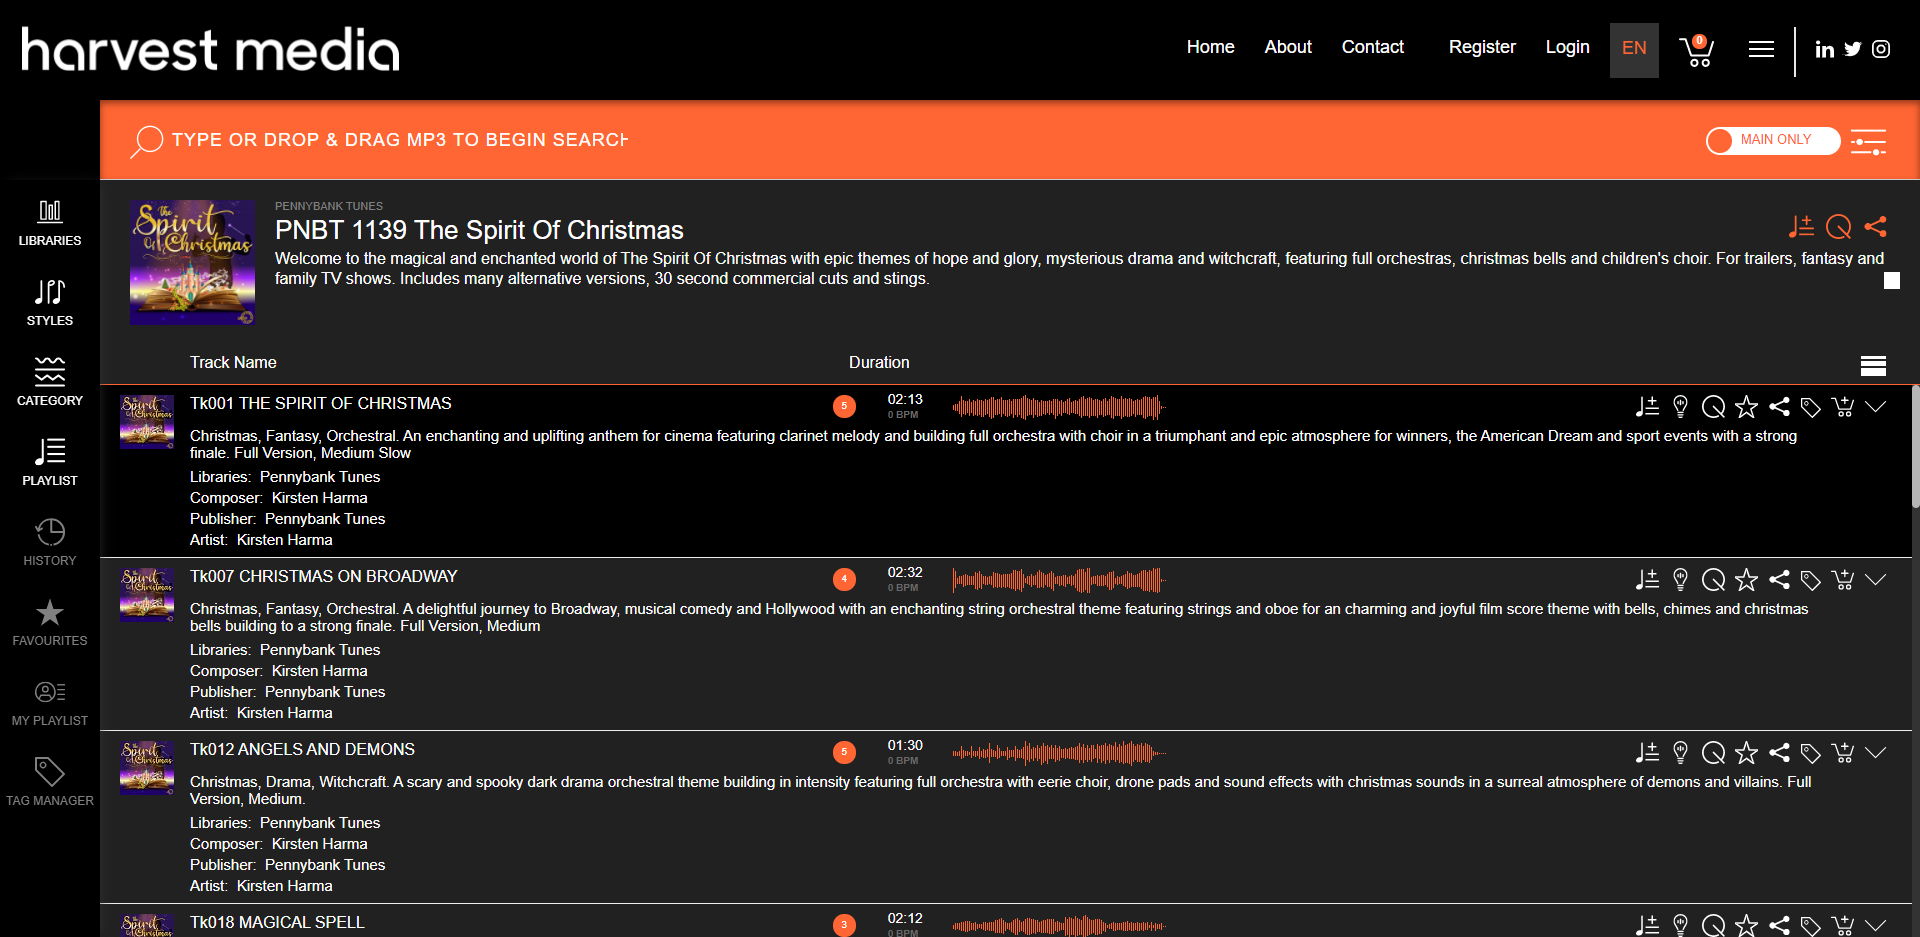Expand Tk018 Magical Spell row chevron
This screenshot has height=937, width=1920.
tap(1876, 925)
